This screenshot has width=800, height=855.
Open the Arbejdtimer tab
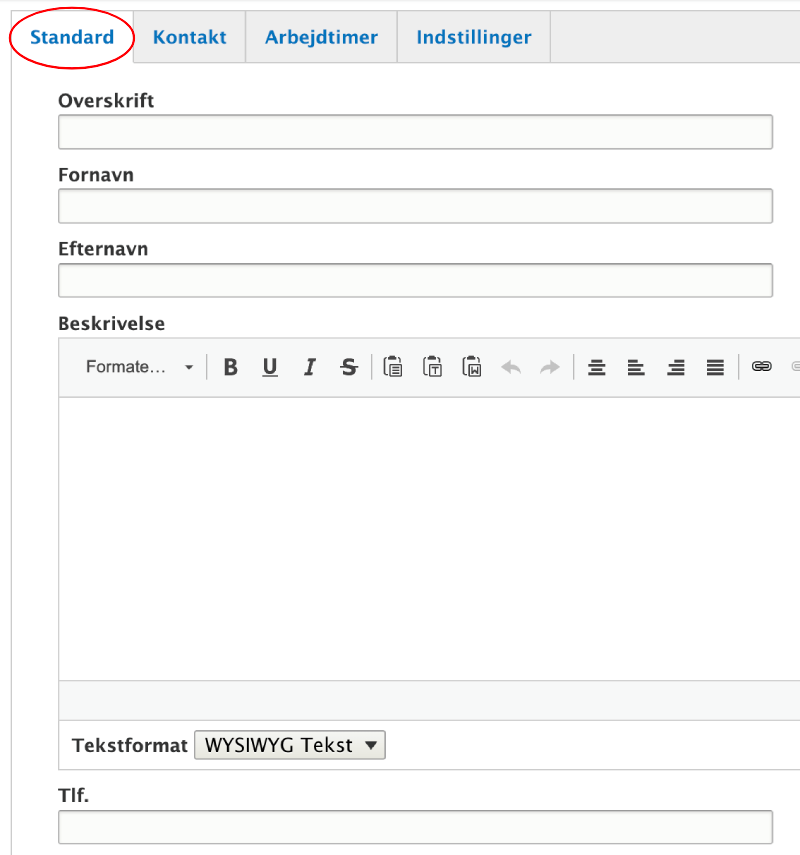click(x=321, y=38)
